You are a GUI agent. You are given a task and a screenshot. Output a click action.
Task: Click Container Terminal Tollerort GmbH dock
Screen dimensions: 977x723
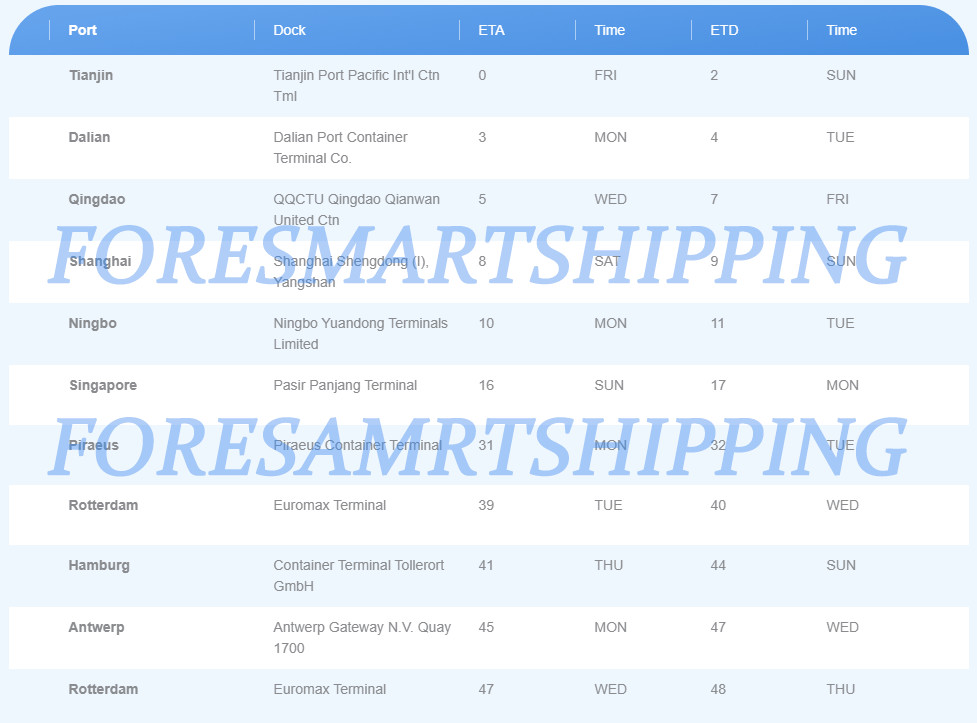click(358, 575)
